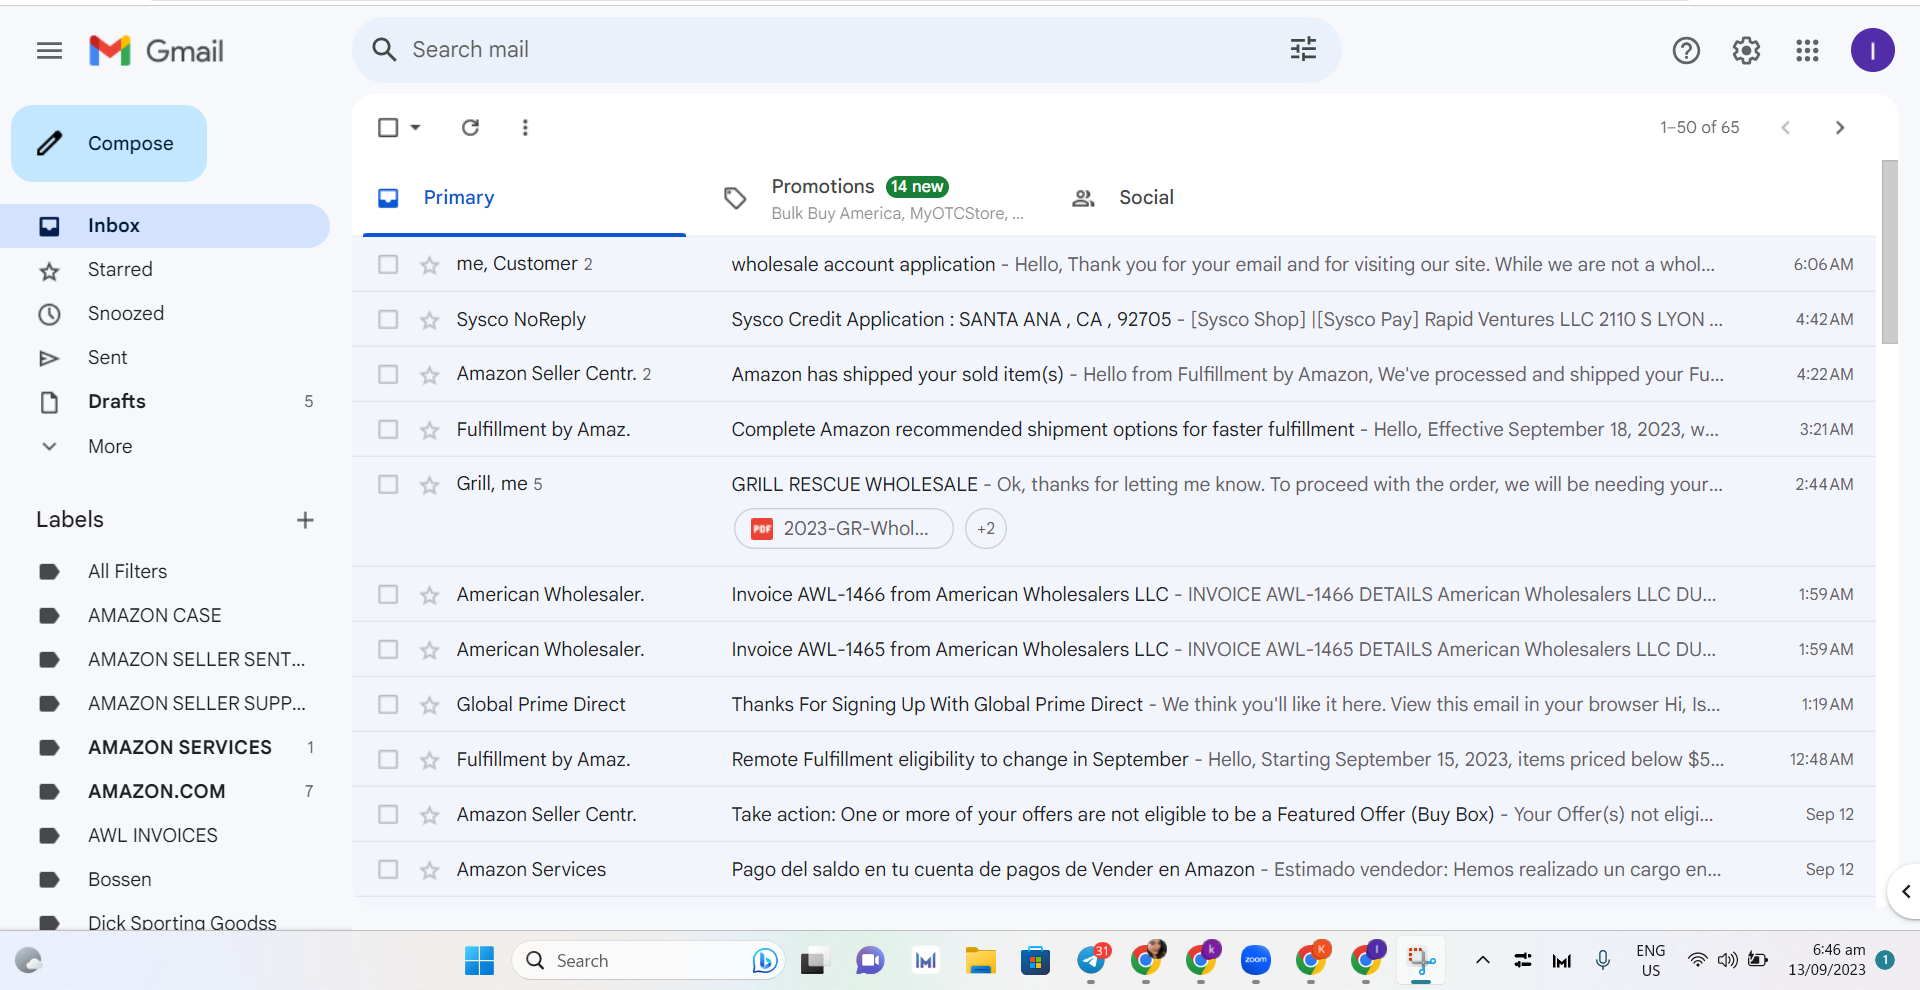Select the wholesale account application email checkbox

388,264
